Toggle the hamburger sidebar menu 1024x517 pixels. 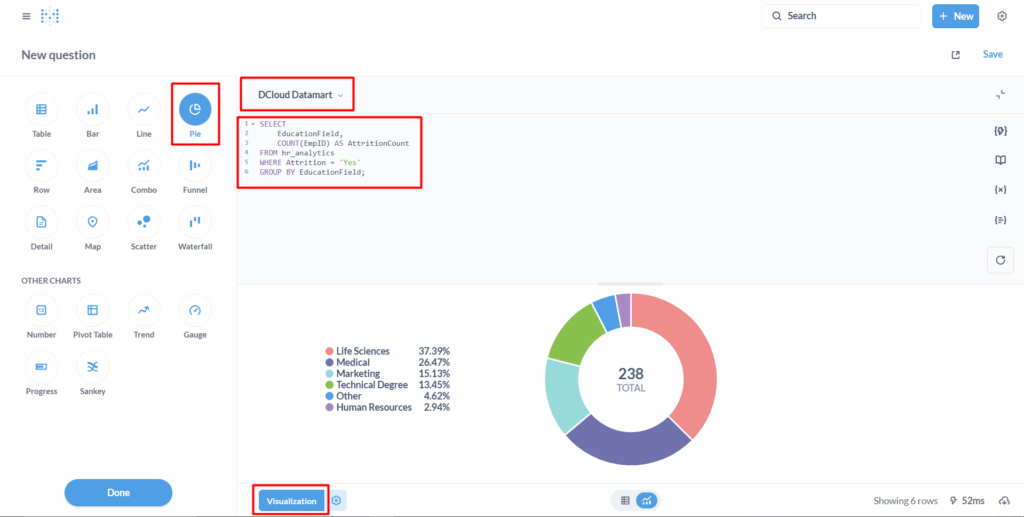coord(26,16)
